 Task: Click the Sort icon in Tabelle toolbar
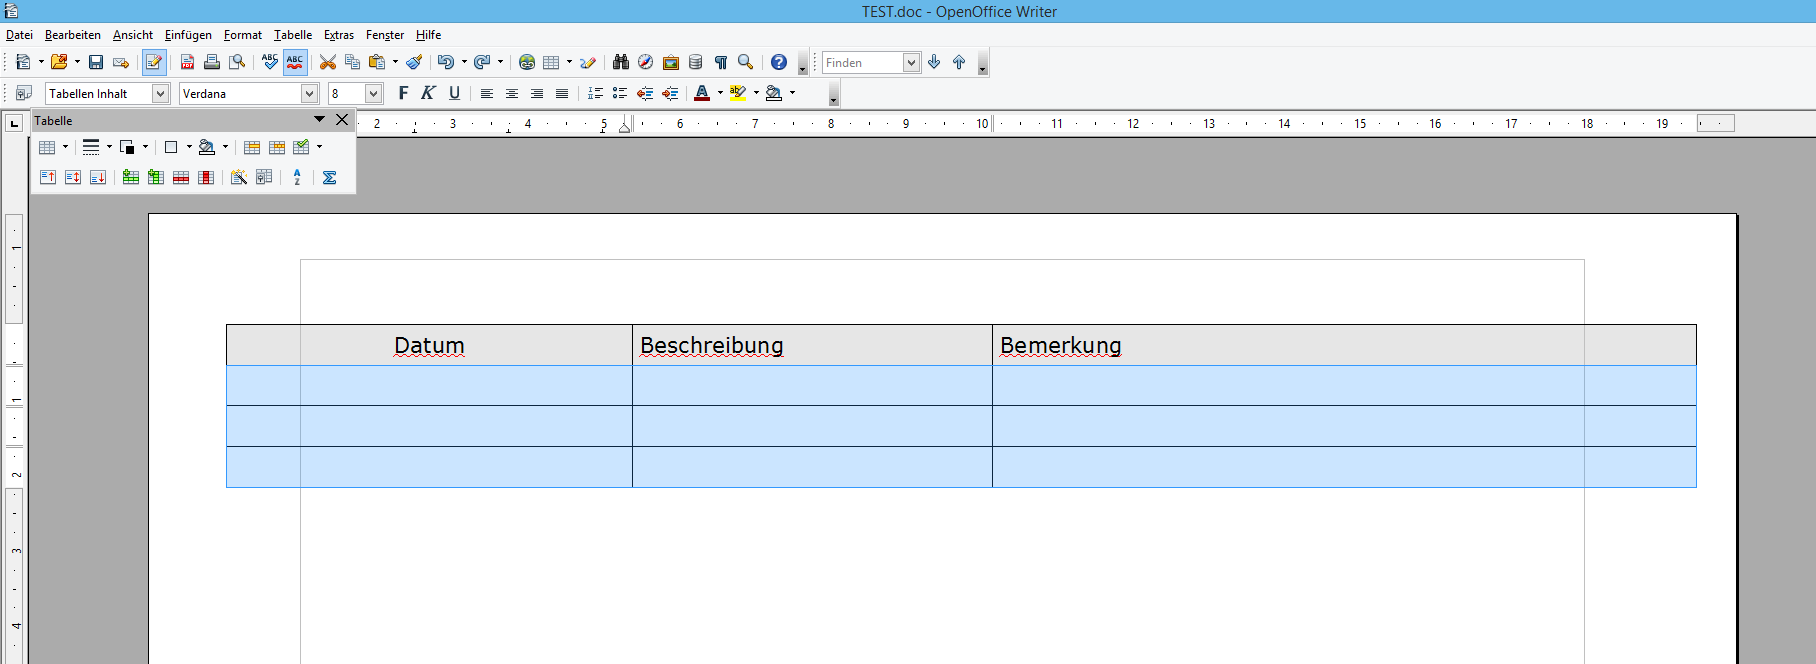coord(297,177)
